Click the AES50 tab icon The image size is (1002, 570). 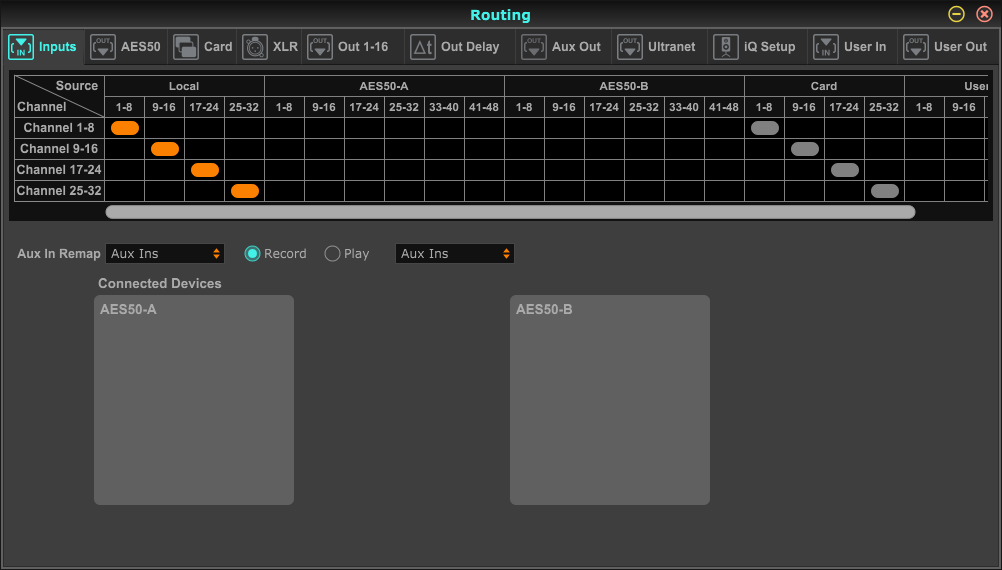[102, 47]
